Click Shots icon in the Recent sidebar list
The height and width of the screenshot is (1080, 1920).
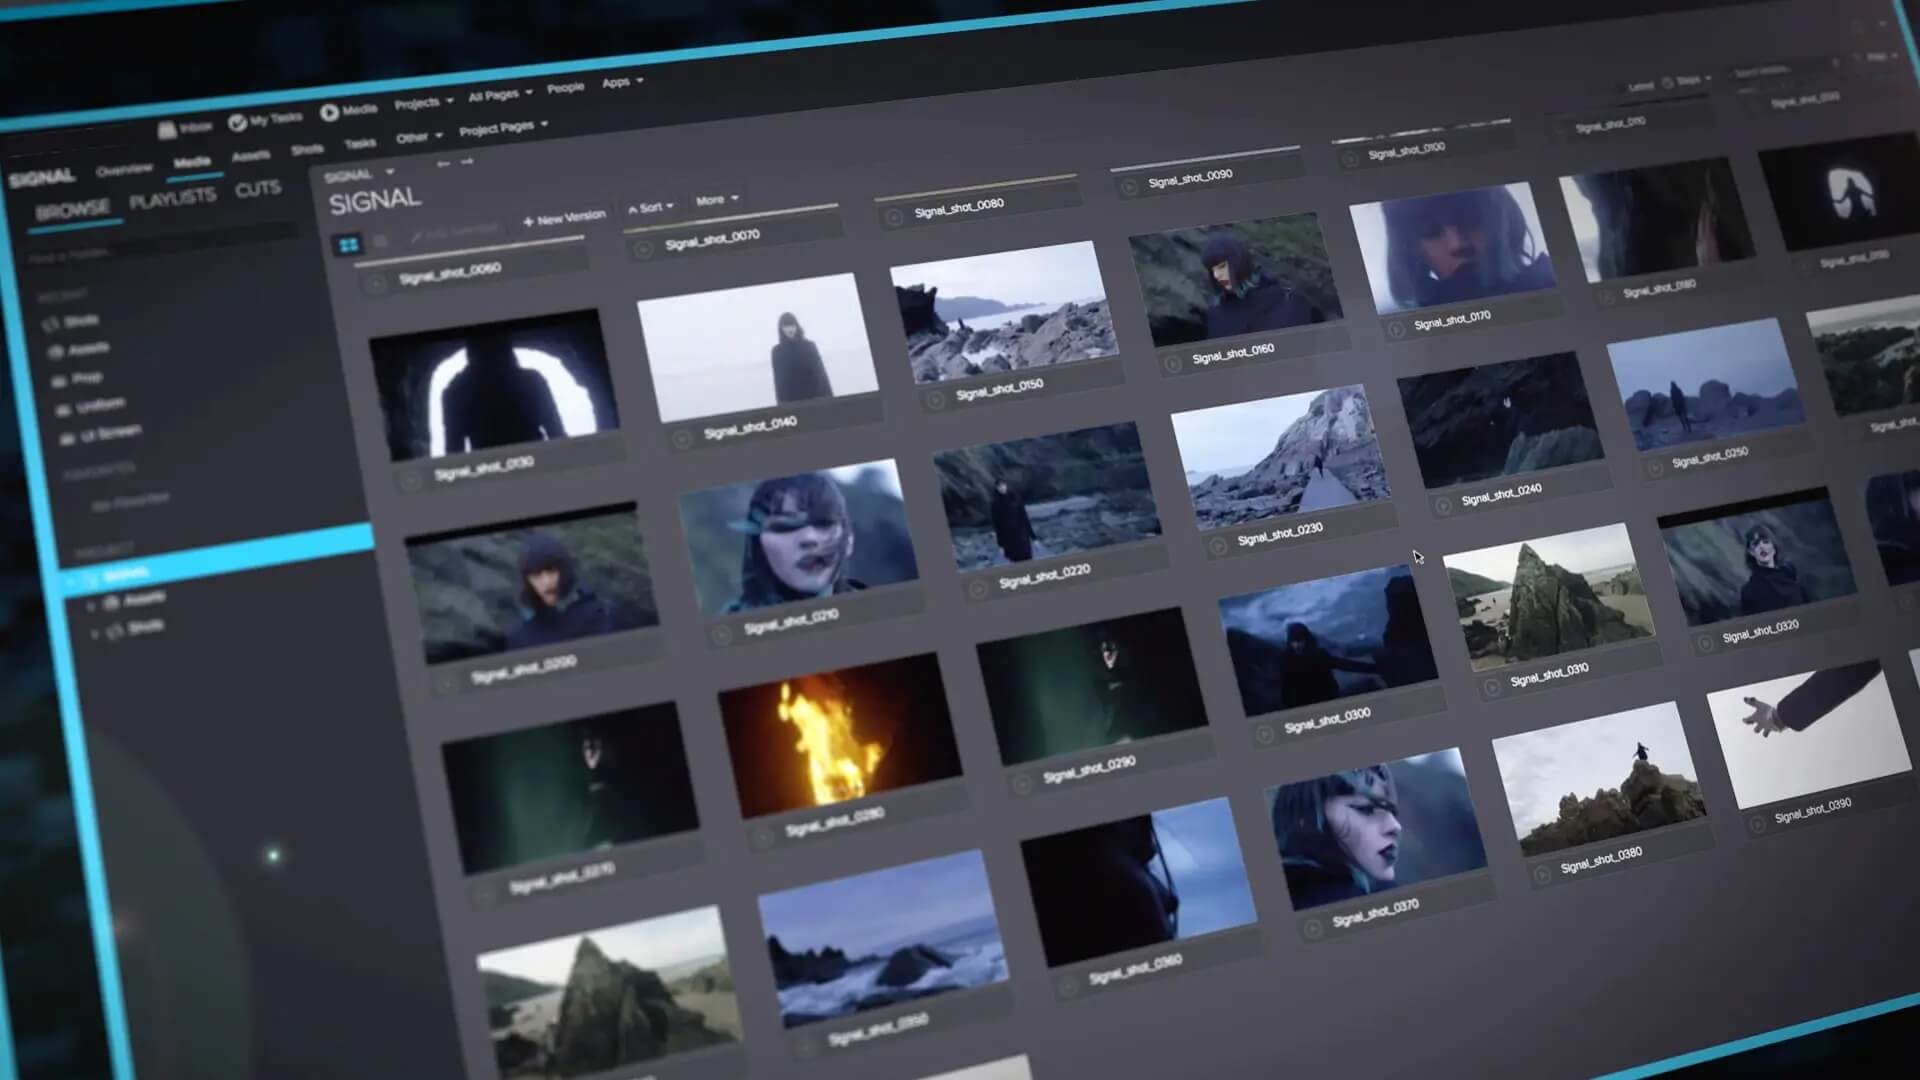(x=51, y=324)
